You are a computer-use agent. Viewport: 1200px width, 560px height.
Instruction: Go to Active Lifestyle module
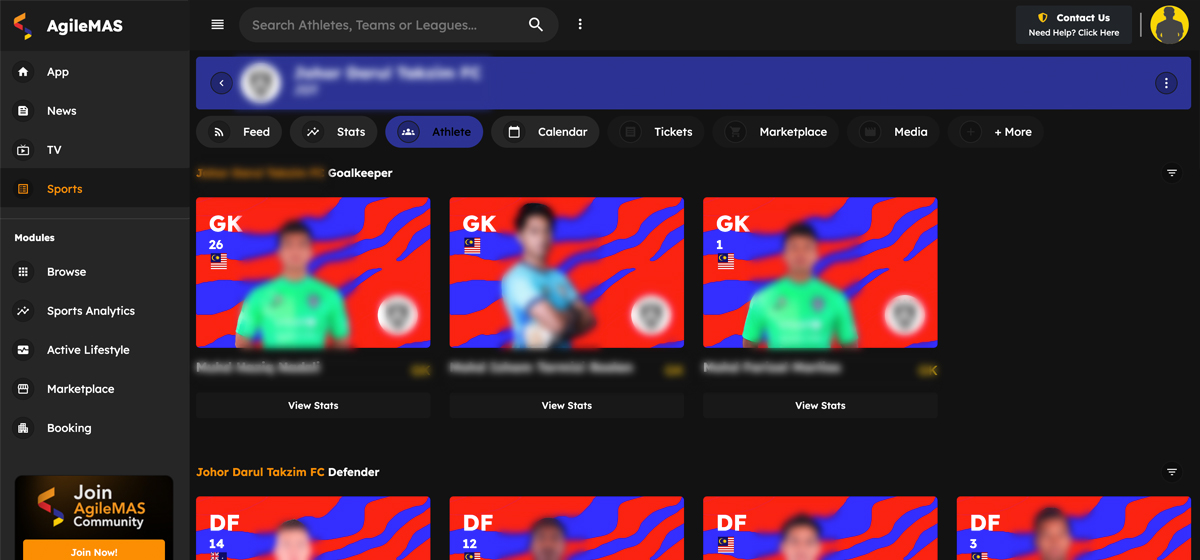[87, 350]
